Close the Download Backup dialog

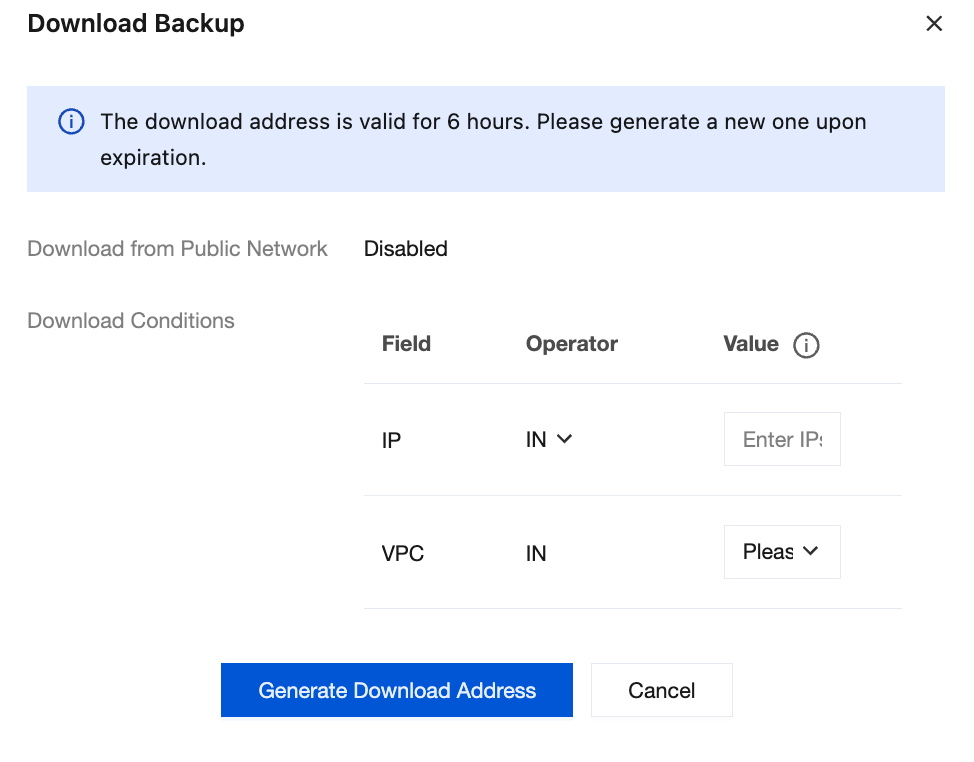pos(934,24)
